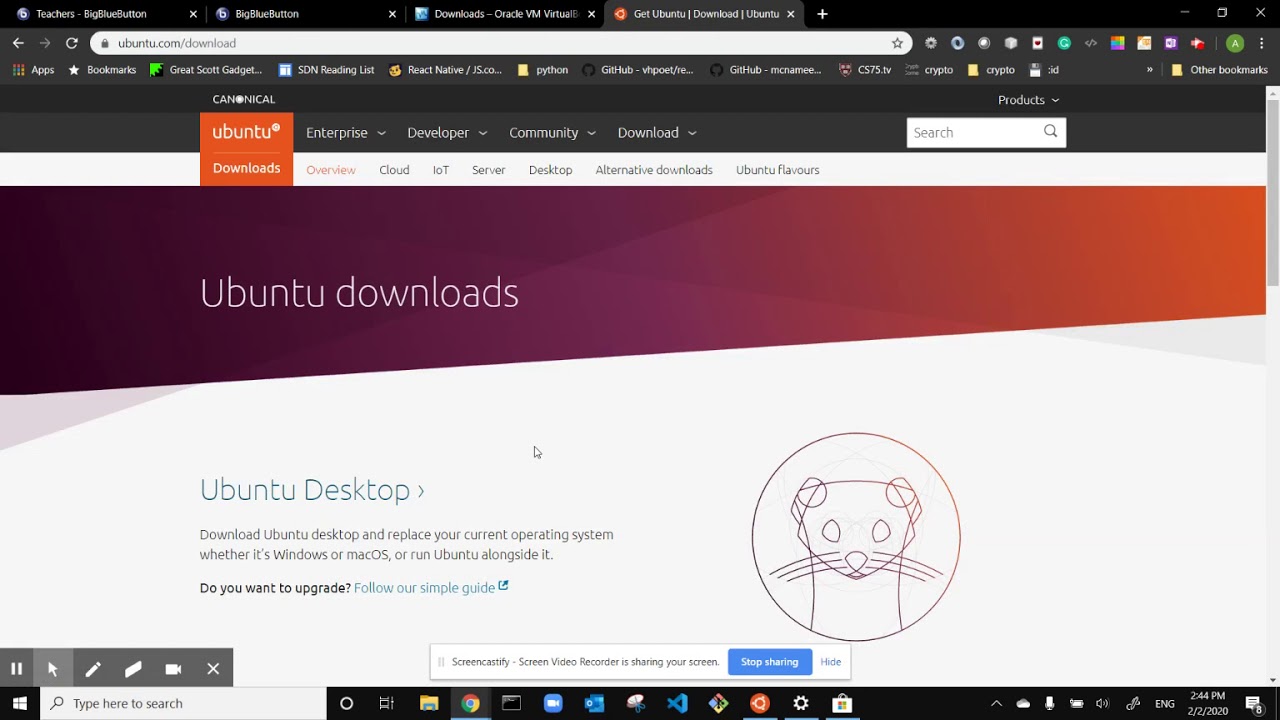
Task: Show hidden system tray icons
Action: click(x=996, y=703)
